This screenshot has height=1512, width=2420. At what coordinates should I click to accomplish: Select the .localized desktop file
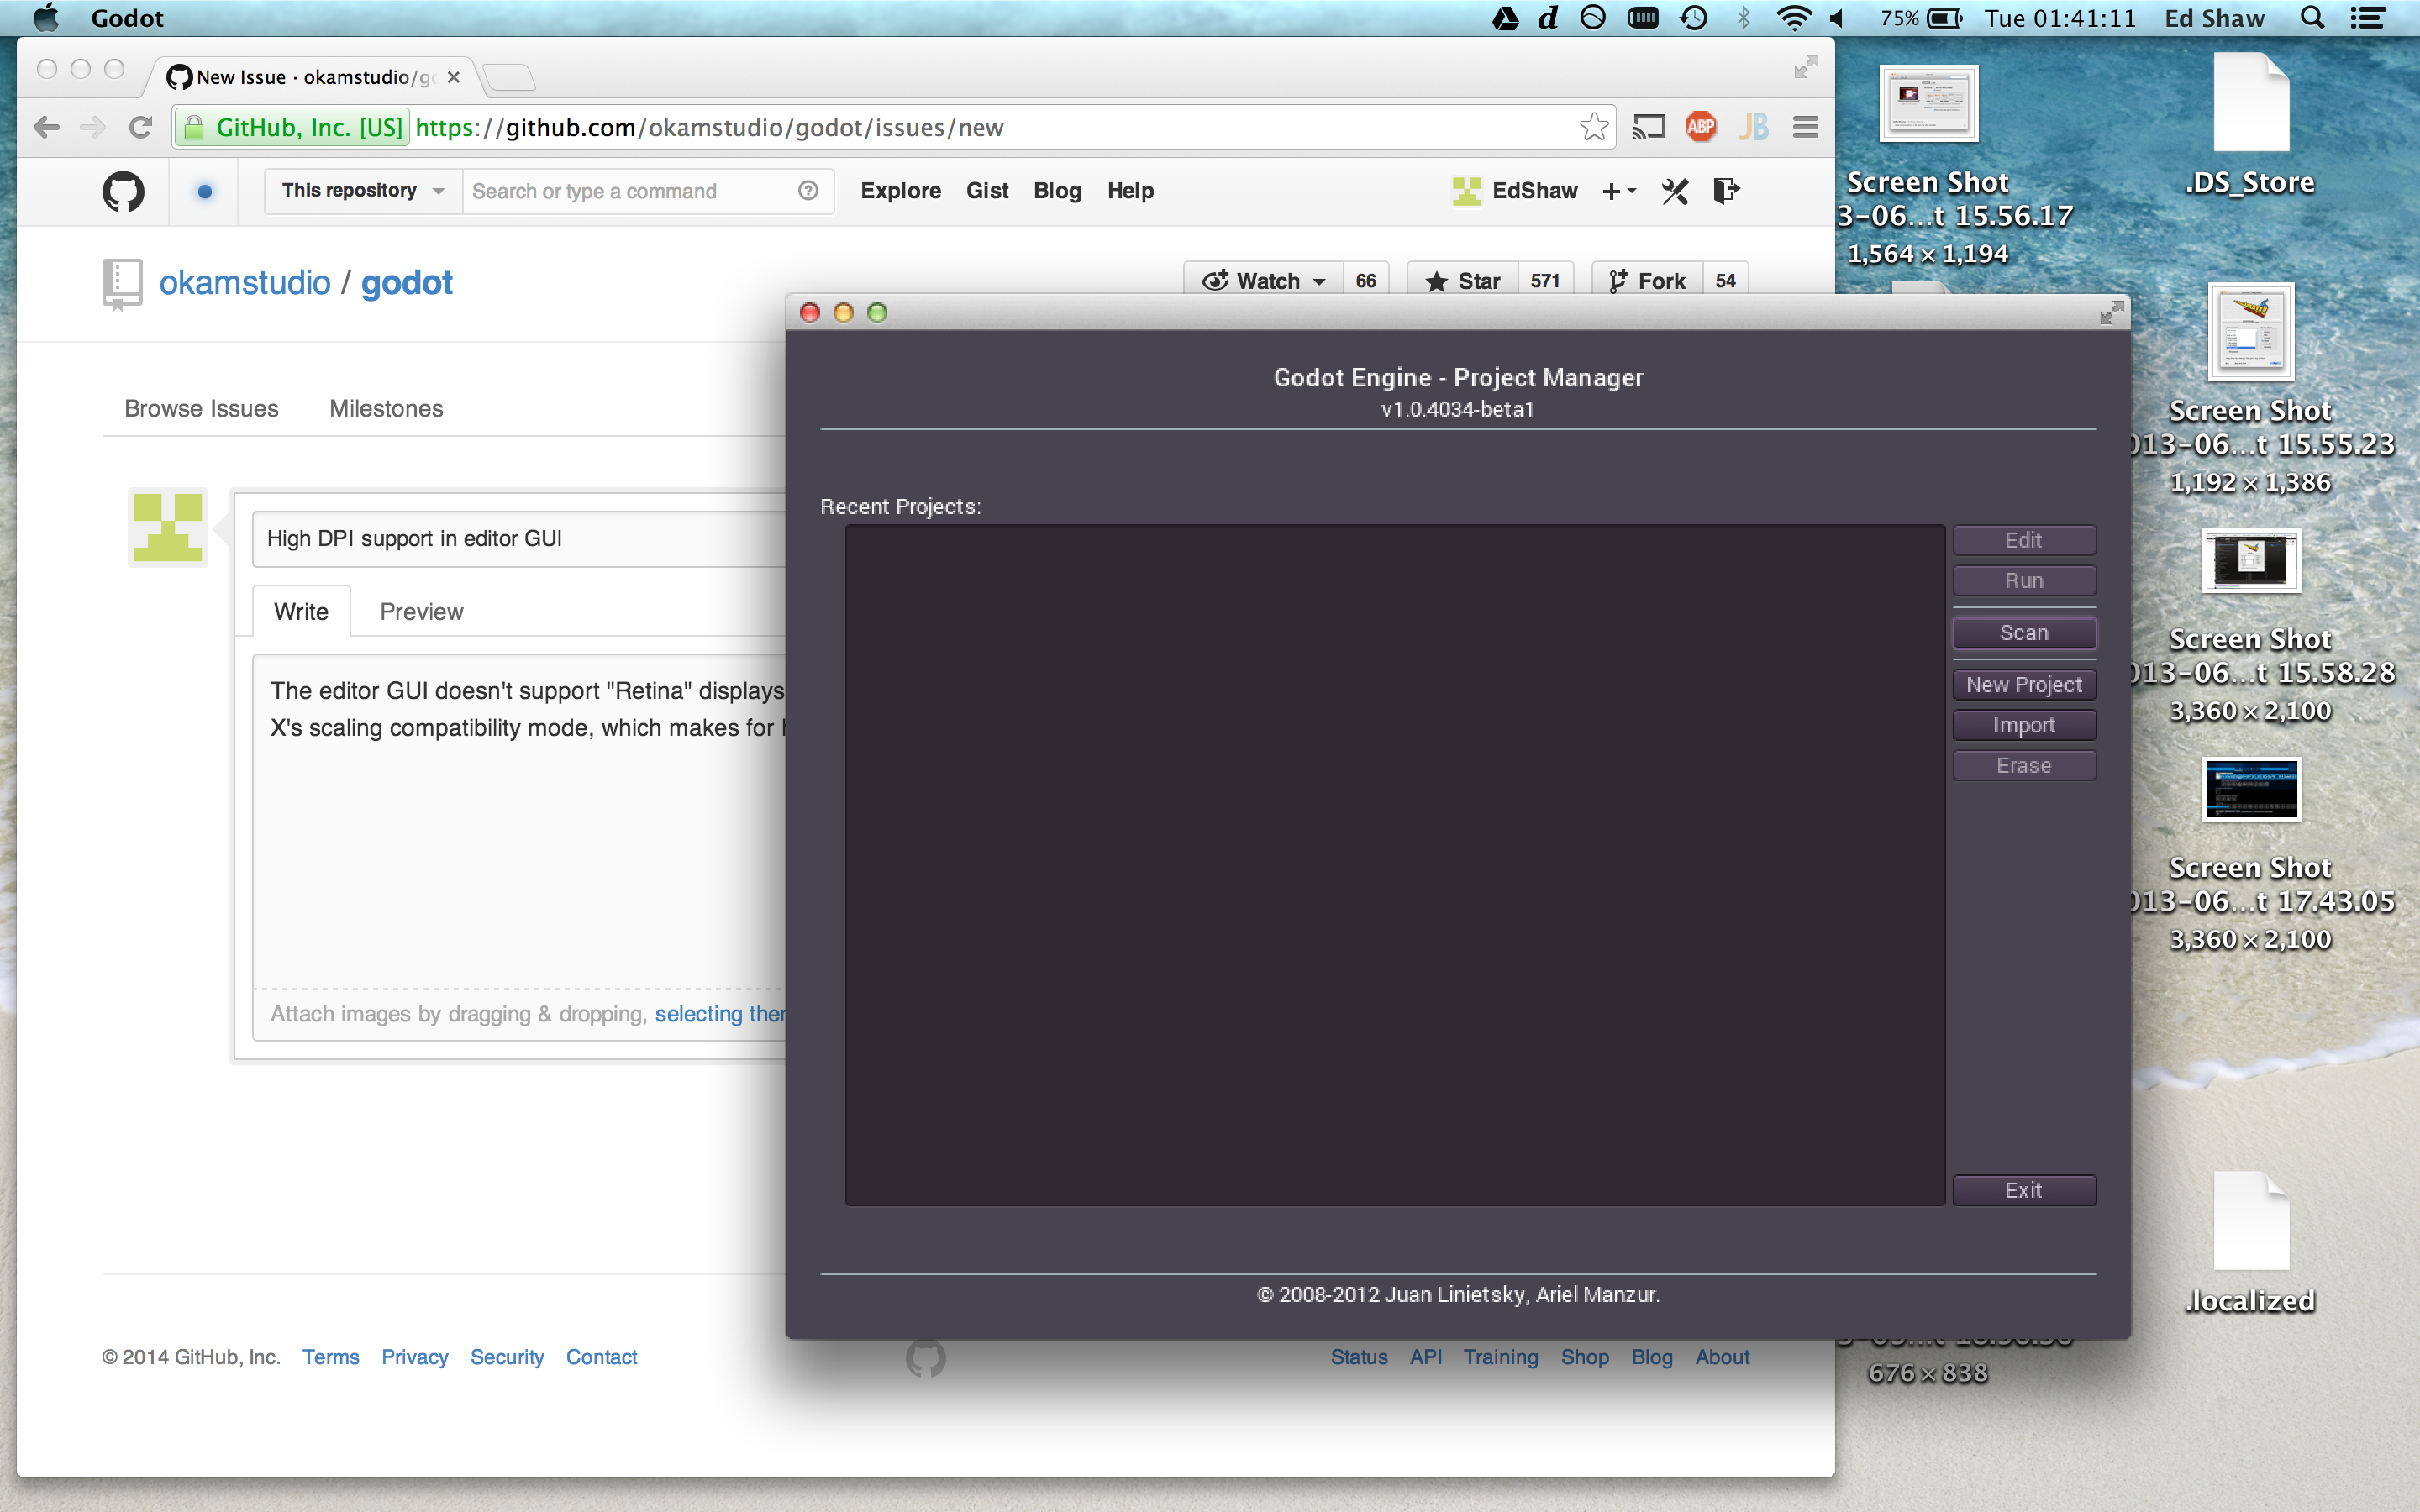(2251, 1243)
